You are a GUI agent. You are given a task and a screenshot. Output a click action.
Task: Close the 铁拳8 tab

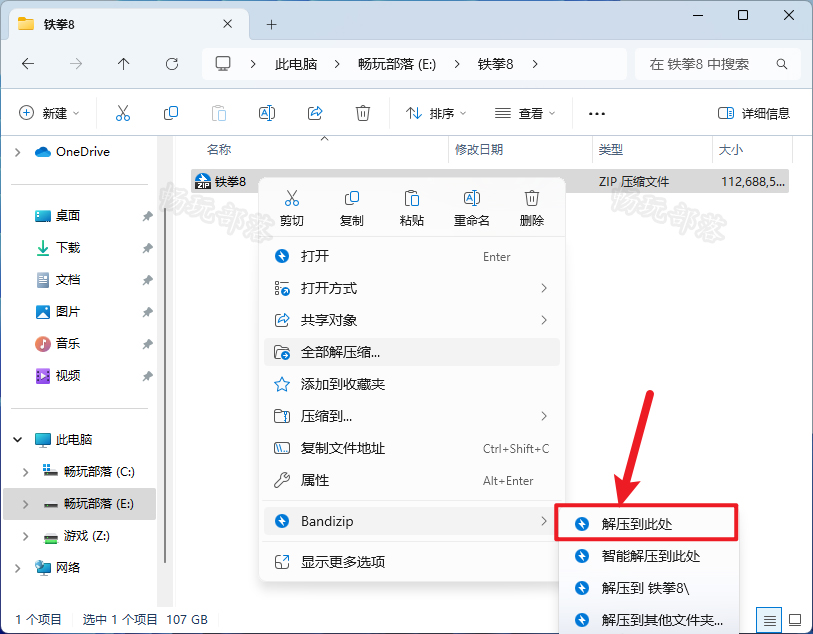[227, 24]
